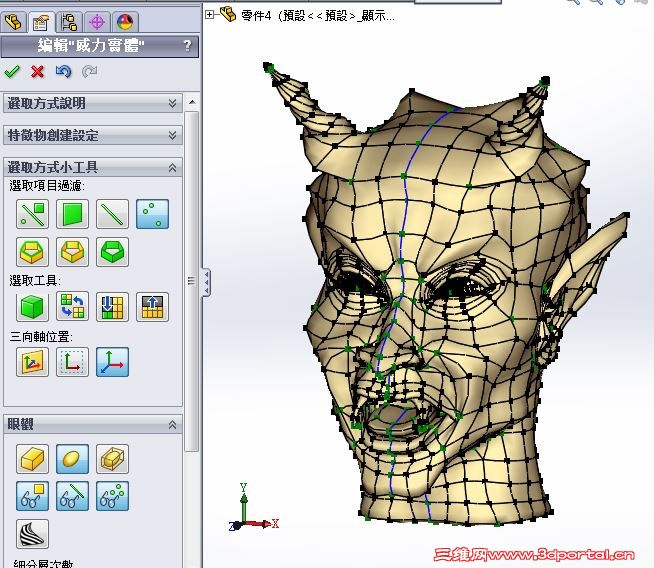Screen dimensions: 654x568
Task: Open the DimXpert manager tab
Action: [97, 22]
